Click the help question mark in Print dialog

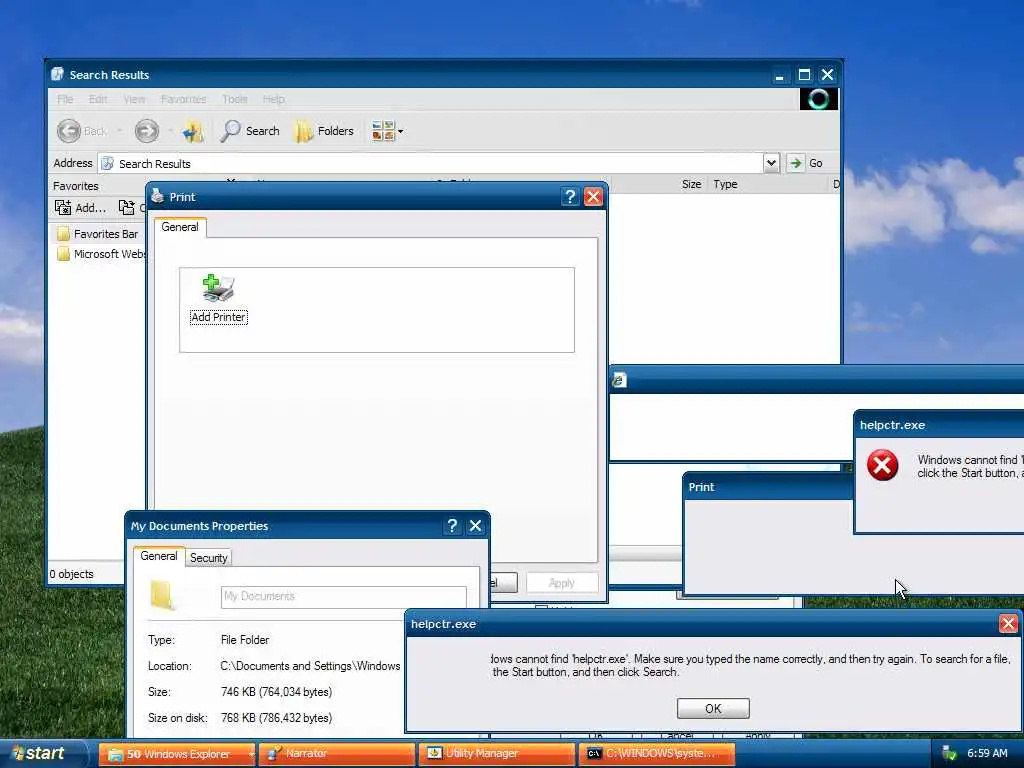[570, 197]
